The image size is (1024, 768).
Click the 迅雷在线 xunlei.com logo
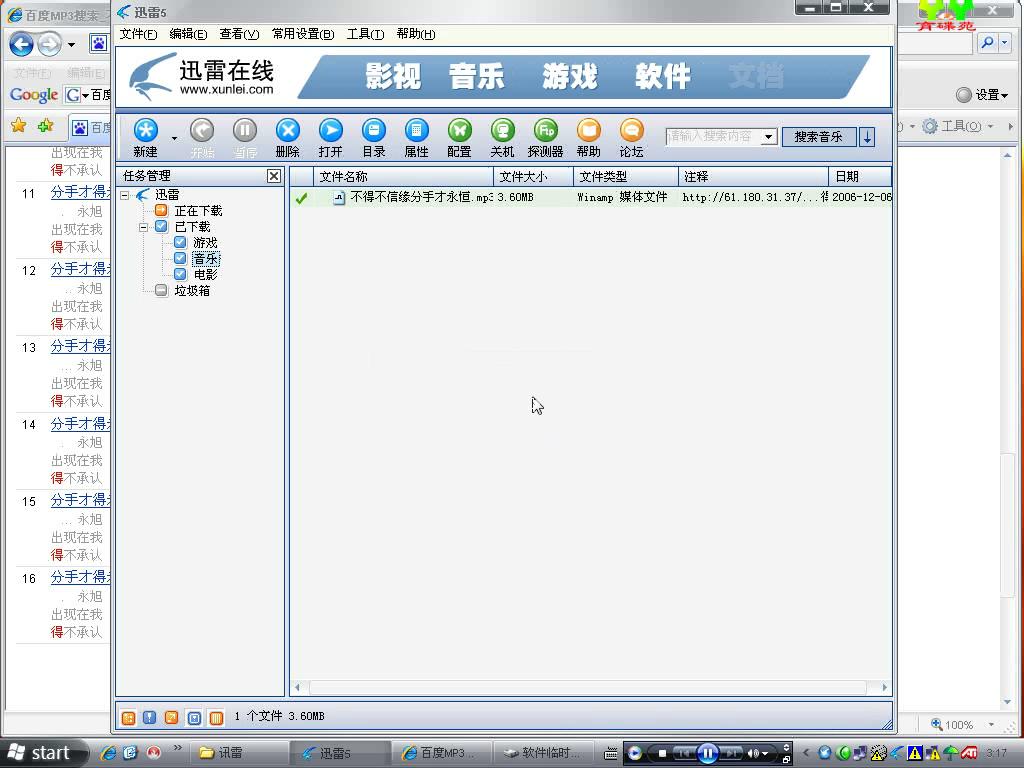click(x=201, y=76)
